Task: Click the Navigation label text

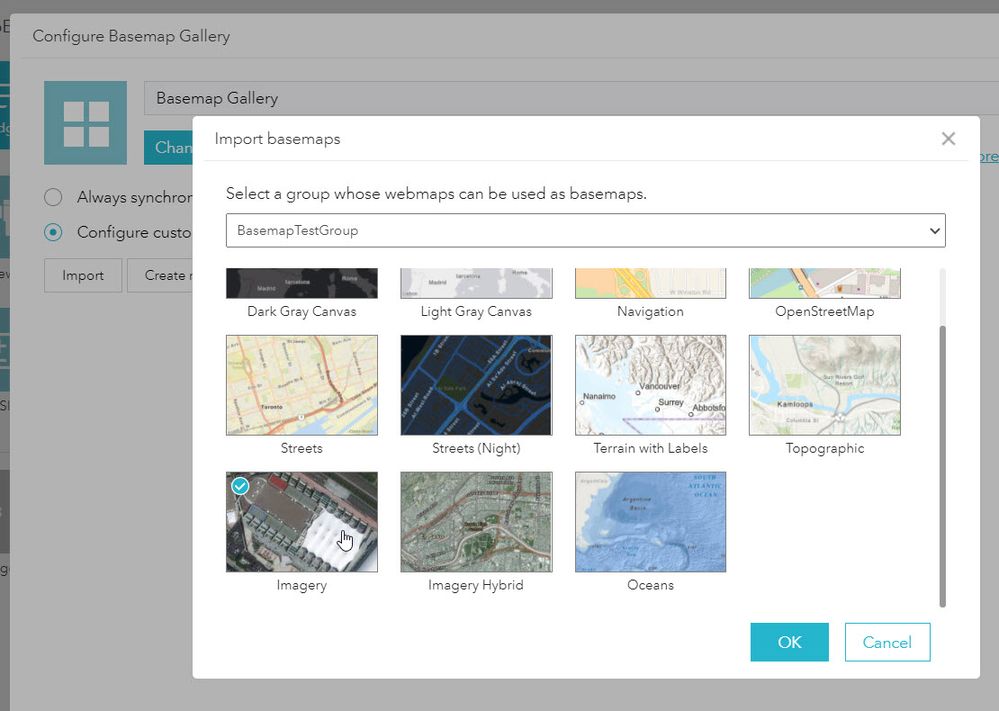Action: tap(650, 312)
